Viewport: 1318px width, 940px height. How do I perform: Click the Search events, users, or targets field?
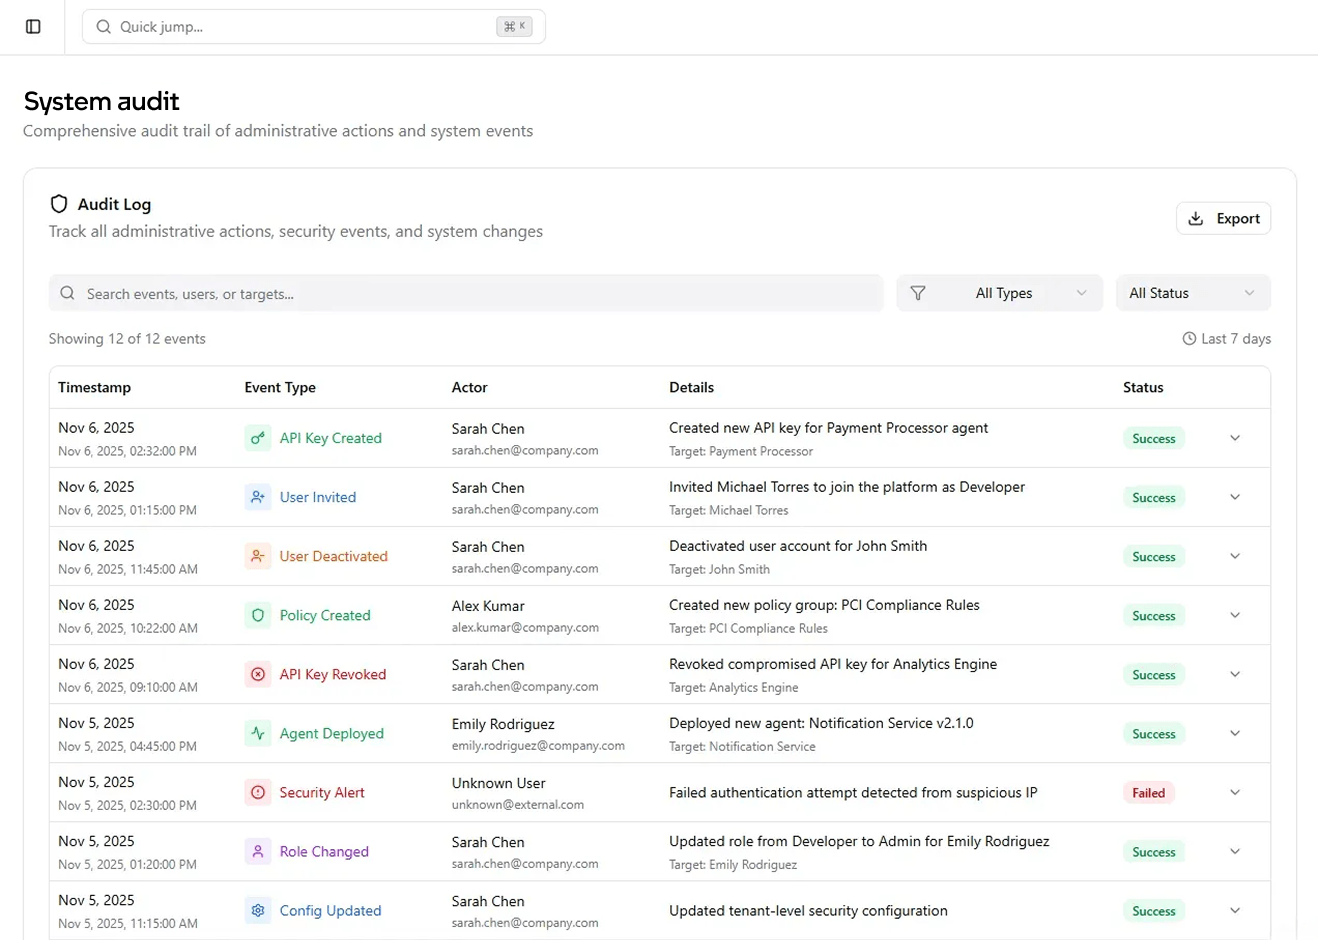pyautogui.click(x=466, y=293)
